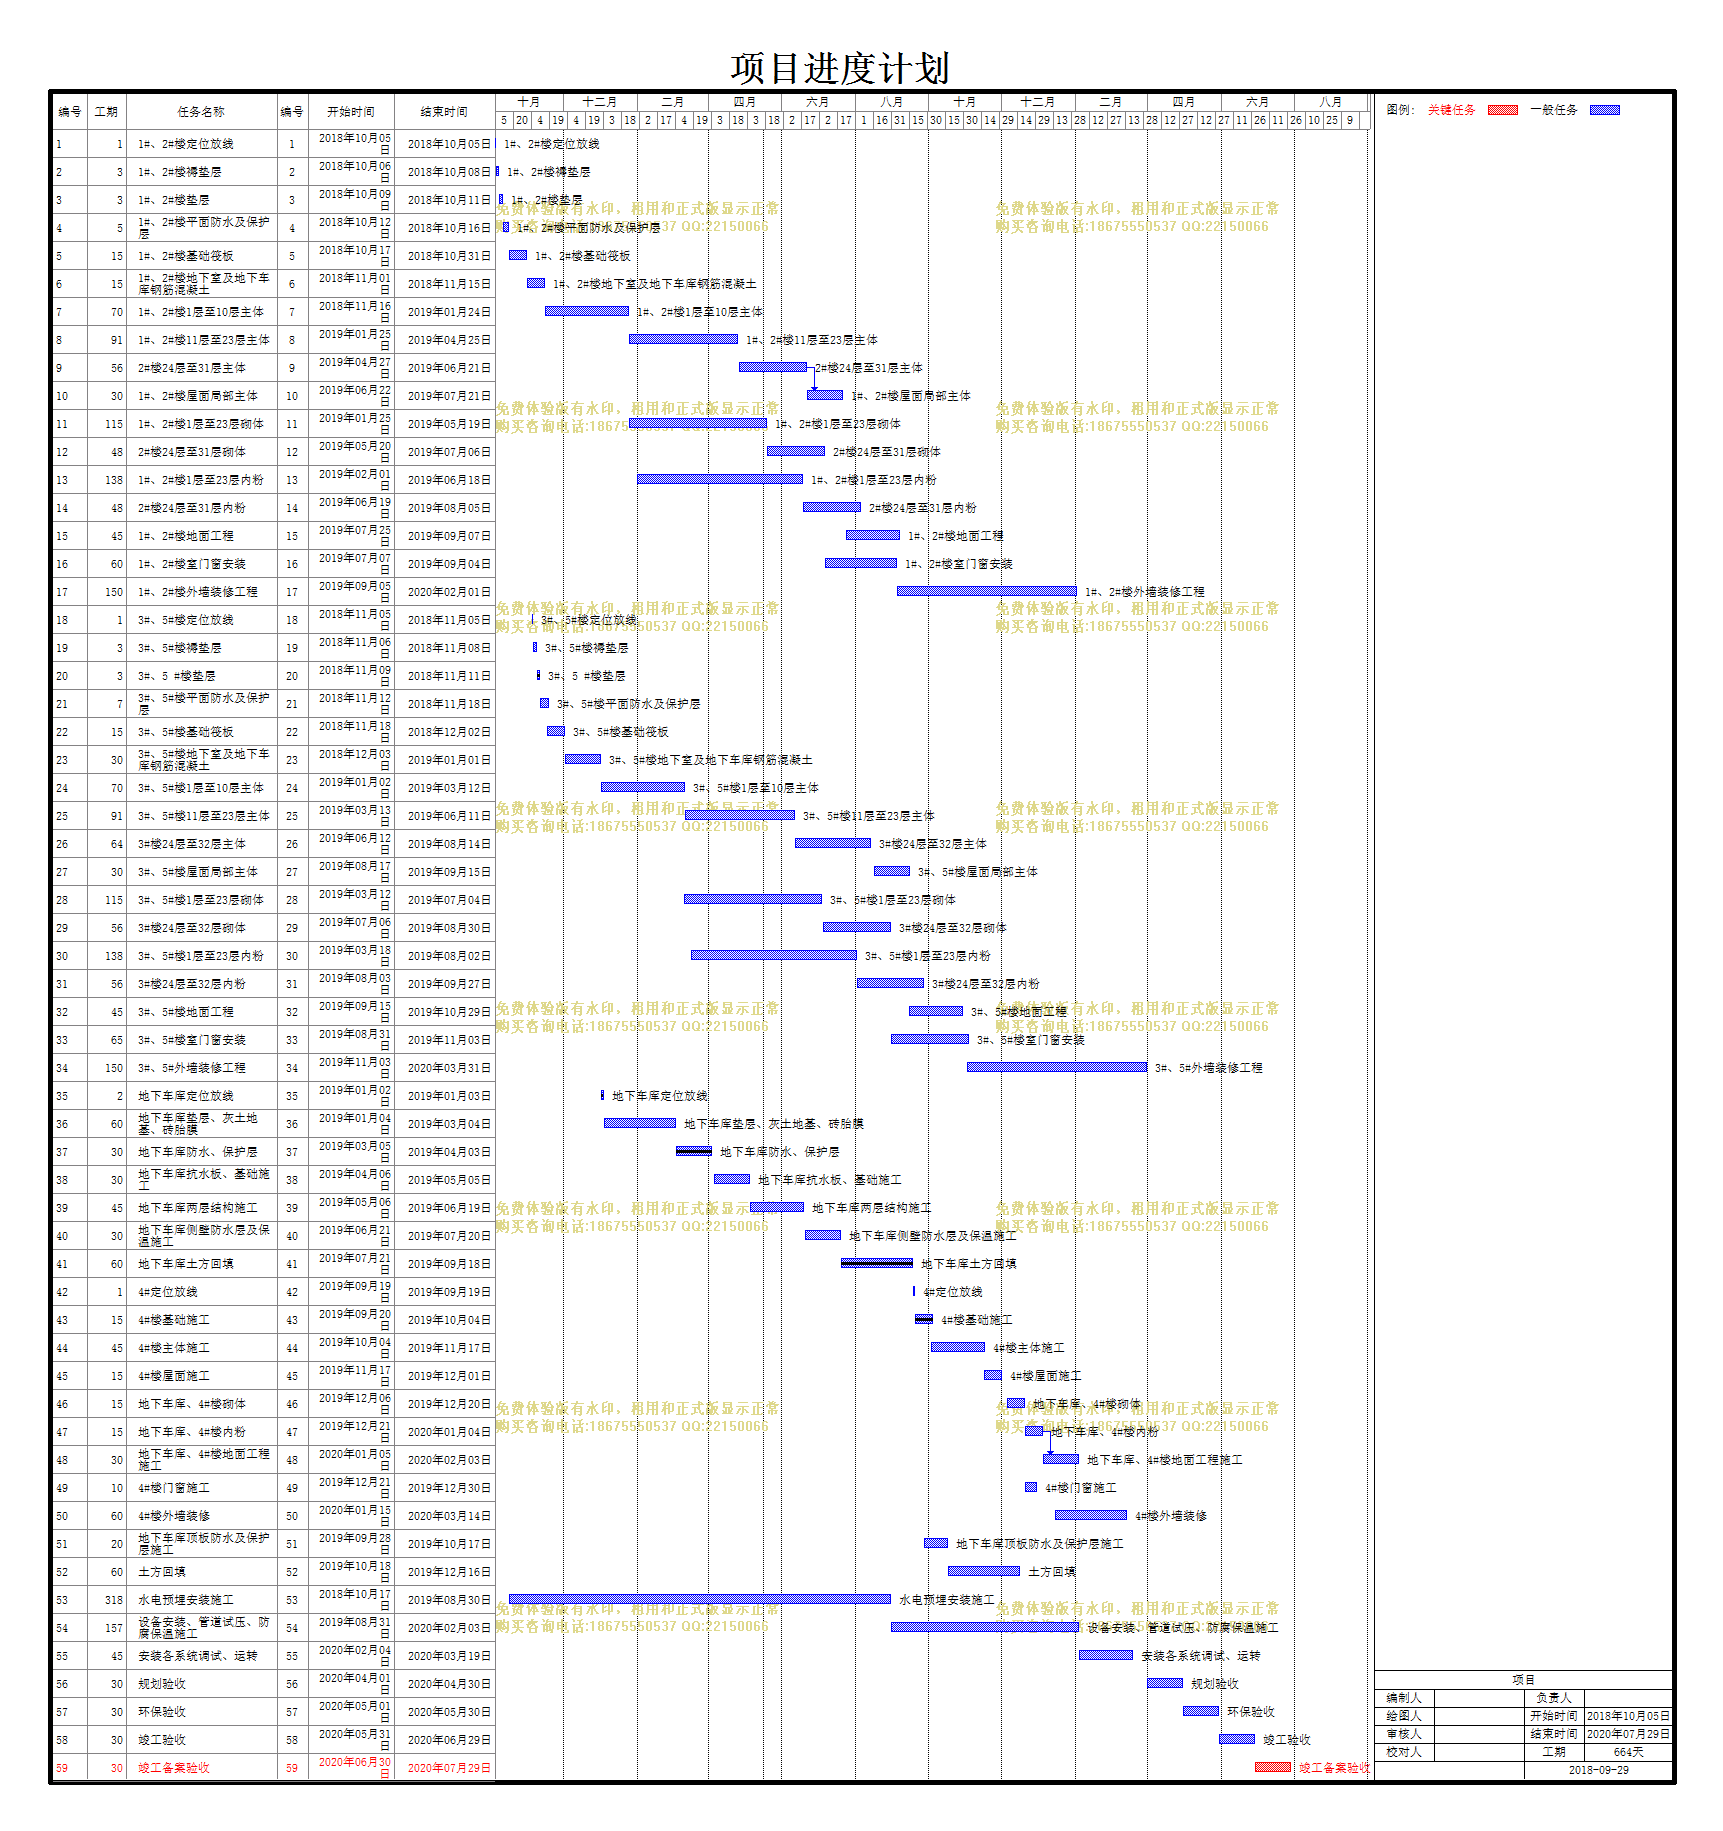Select the 1#、2#楼外墙装修工程 Gantt bar
This screenshot has width=1723, height=1831.
pyautogui.click(x=987, y=591)
